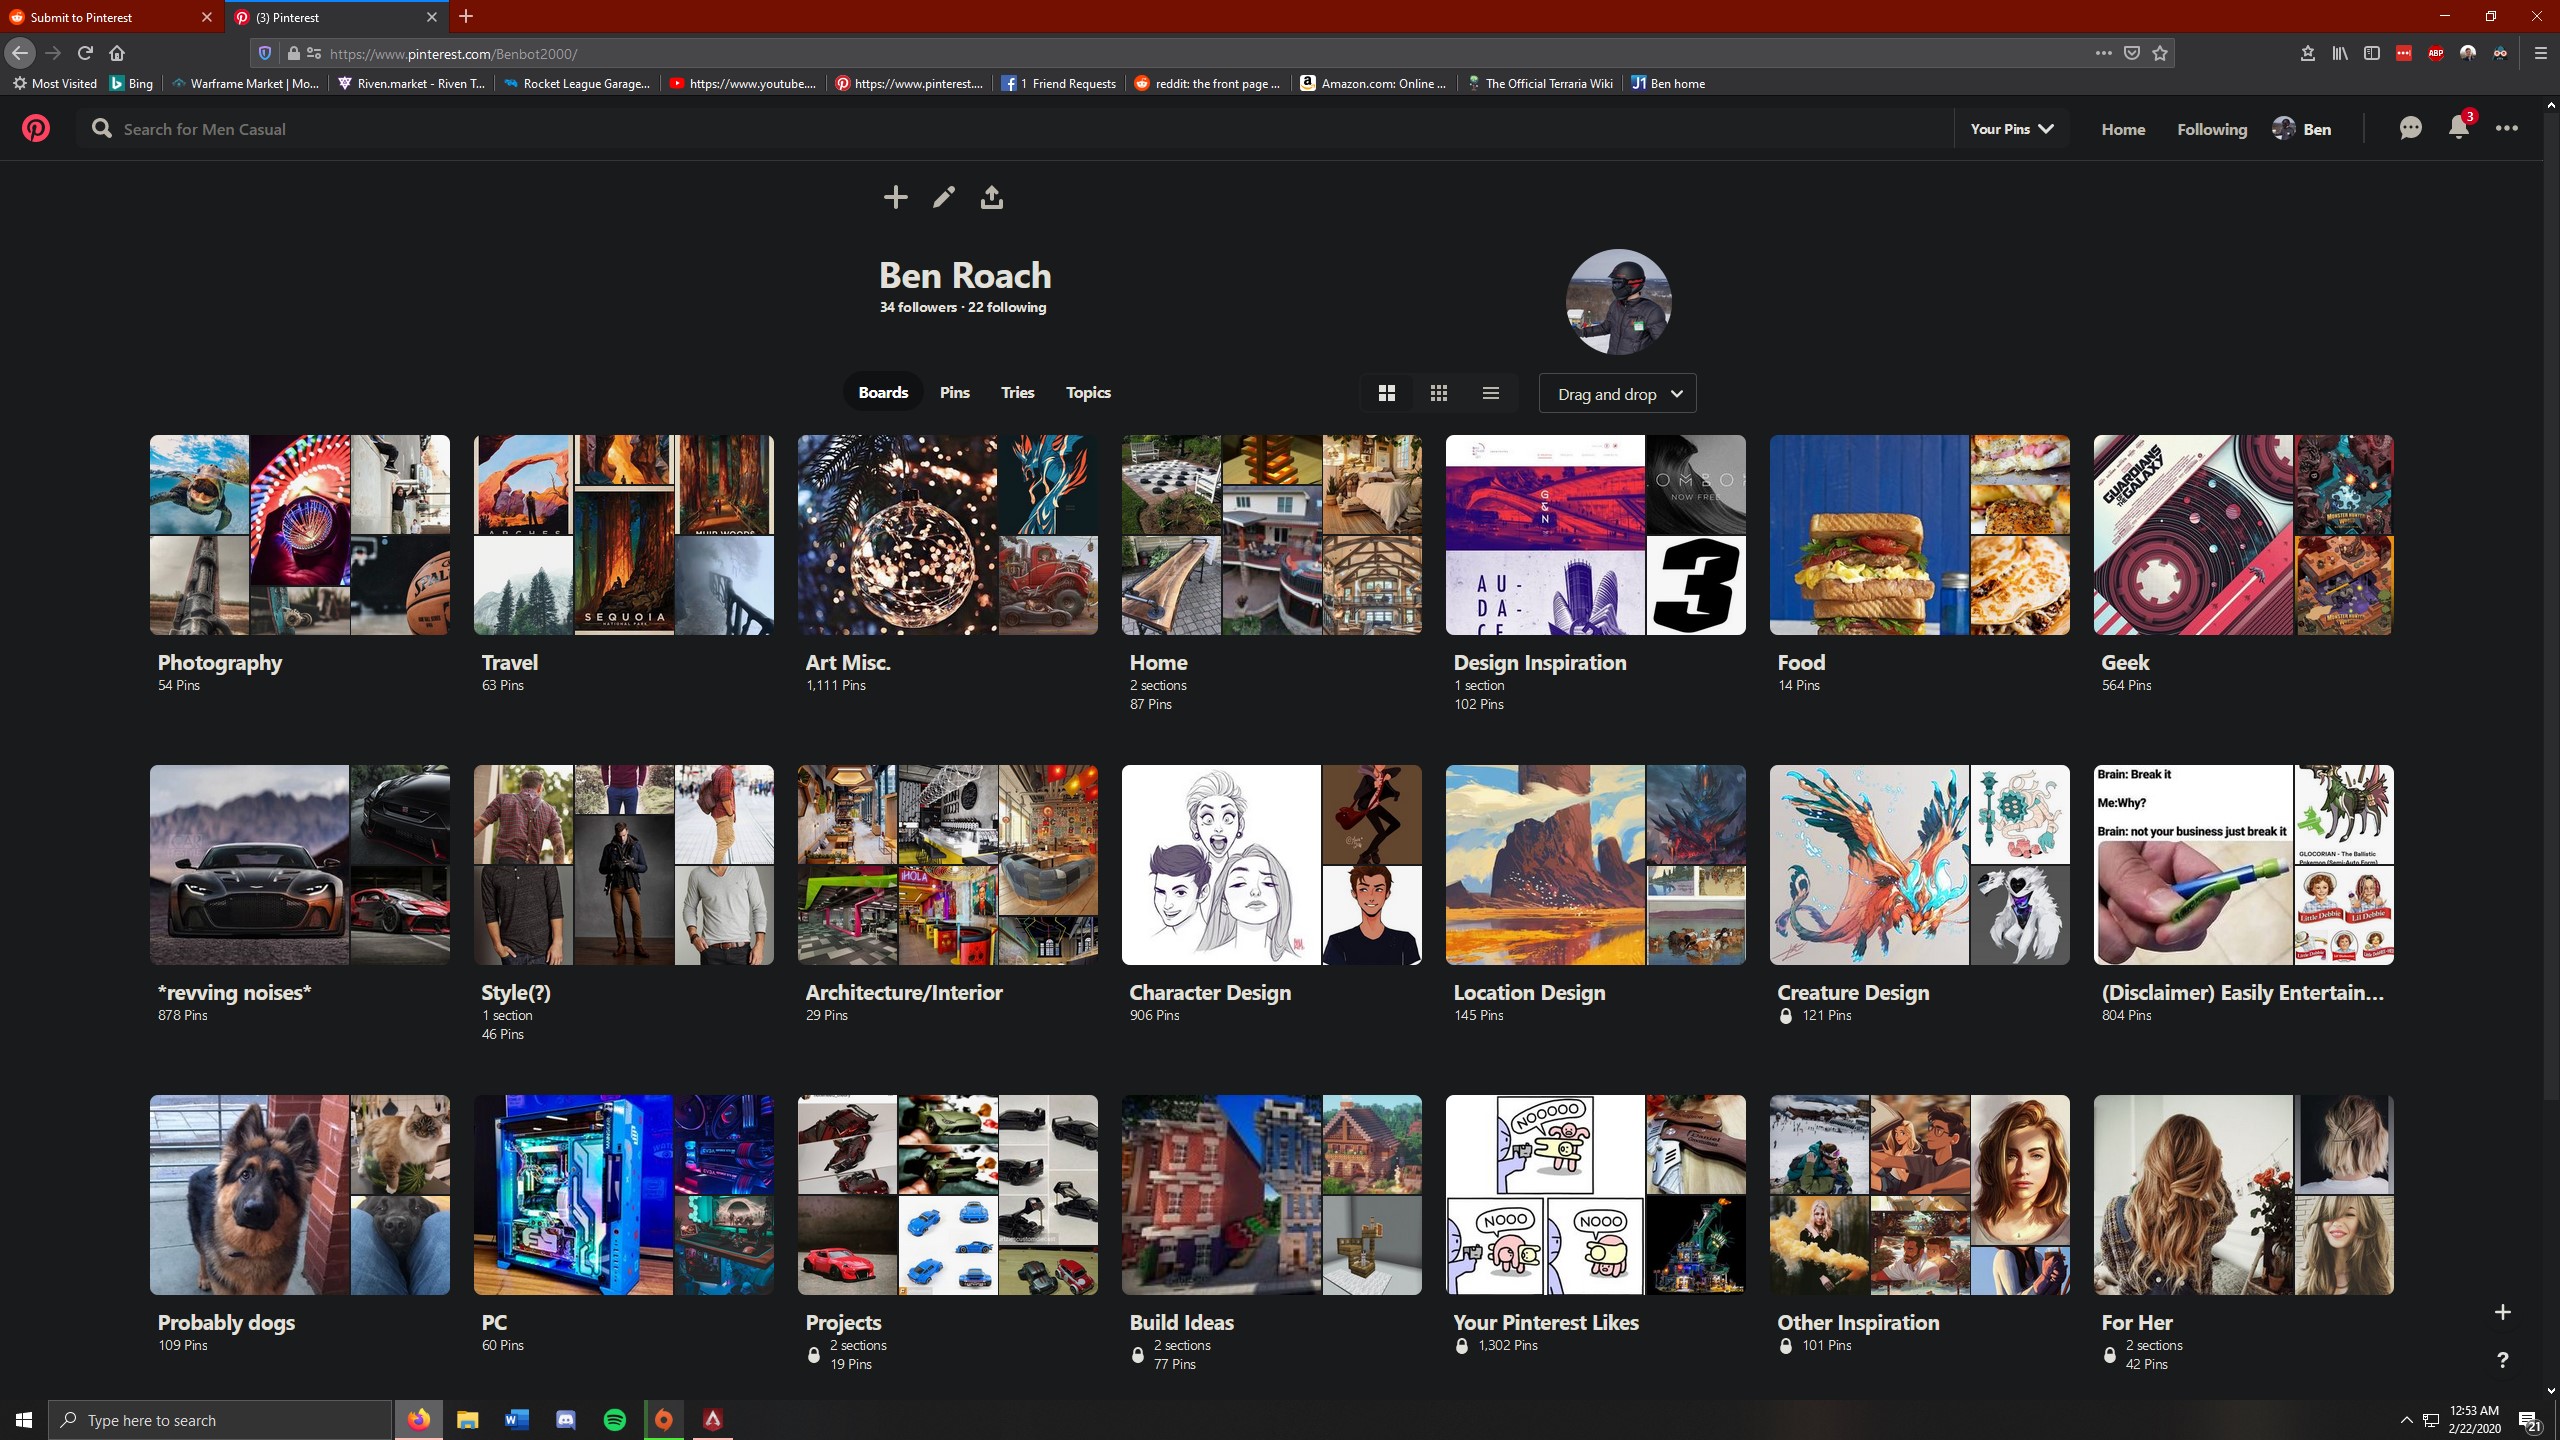Click the edit profile pencil icon
2560x1440 pixels.
[943, 197]
